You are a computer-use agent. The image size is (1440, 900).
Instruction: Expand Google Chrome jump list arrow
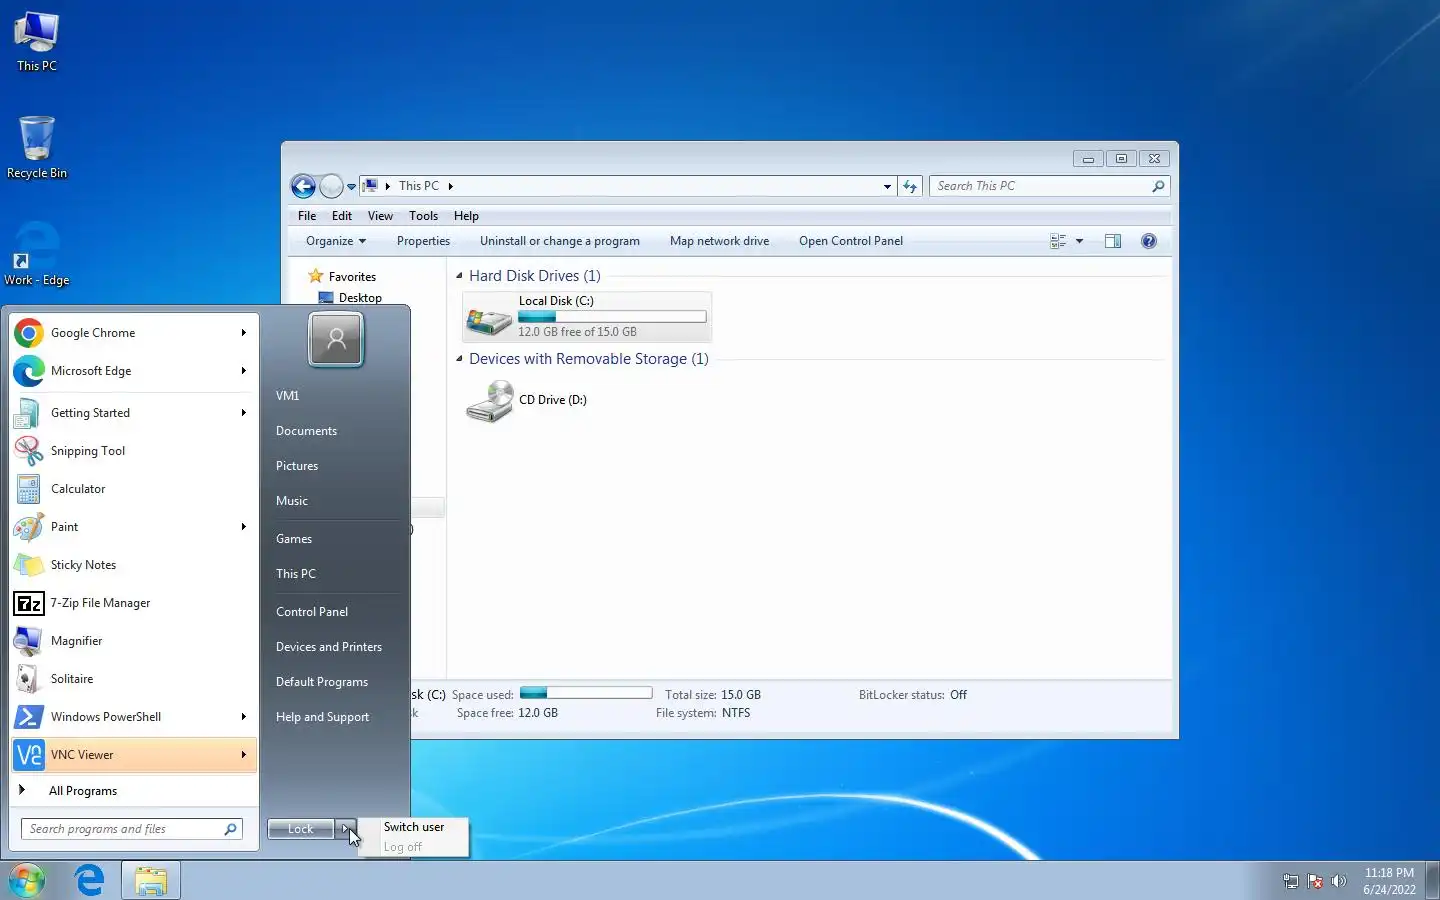243,333
